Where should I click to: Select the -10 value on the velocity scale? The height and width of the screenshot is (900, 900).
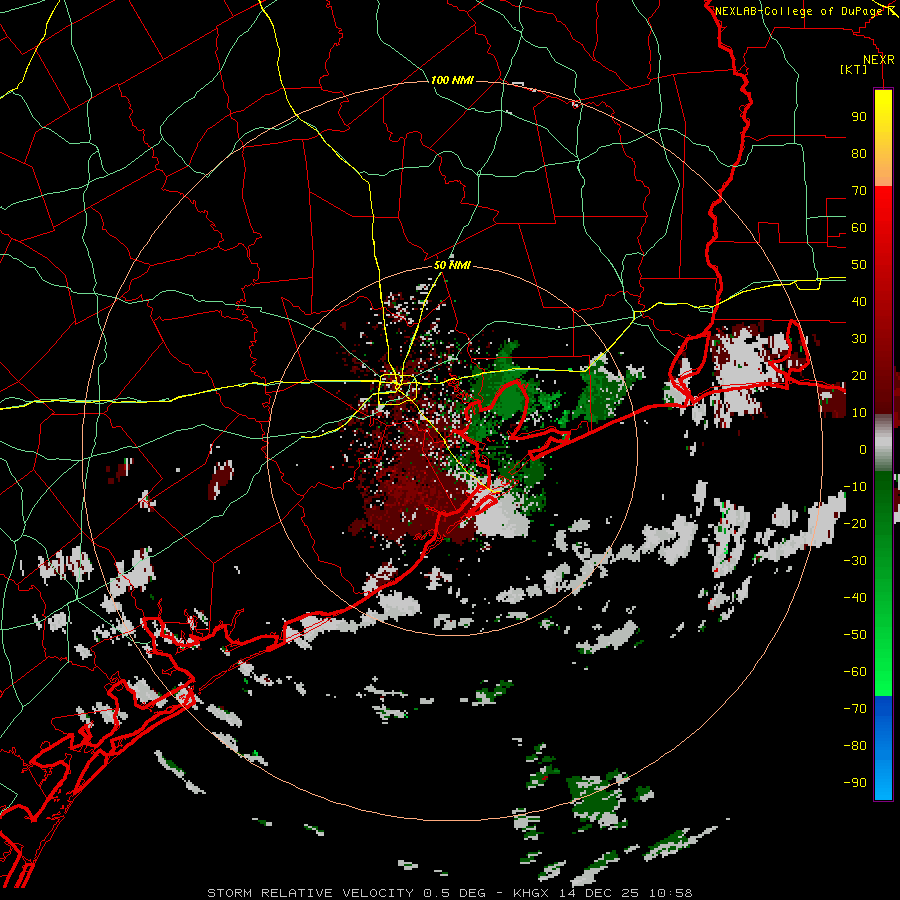tap(855, 487)
